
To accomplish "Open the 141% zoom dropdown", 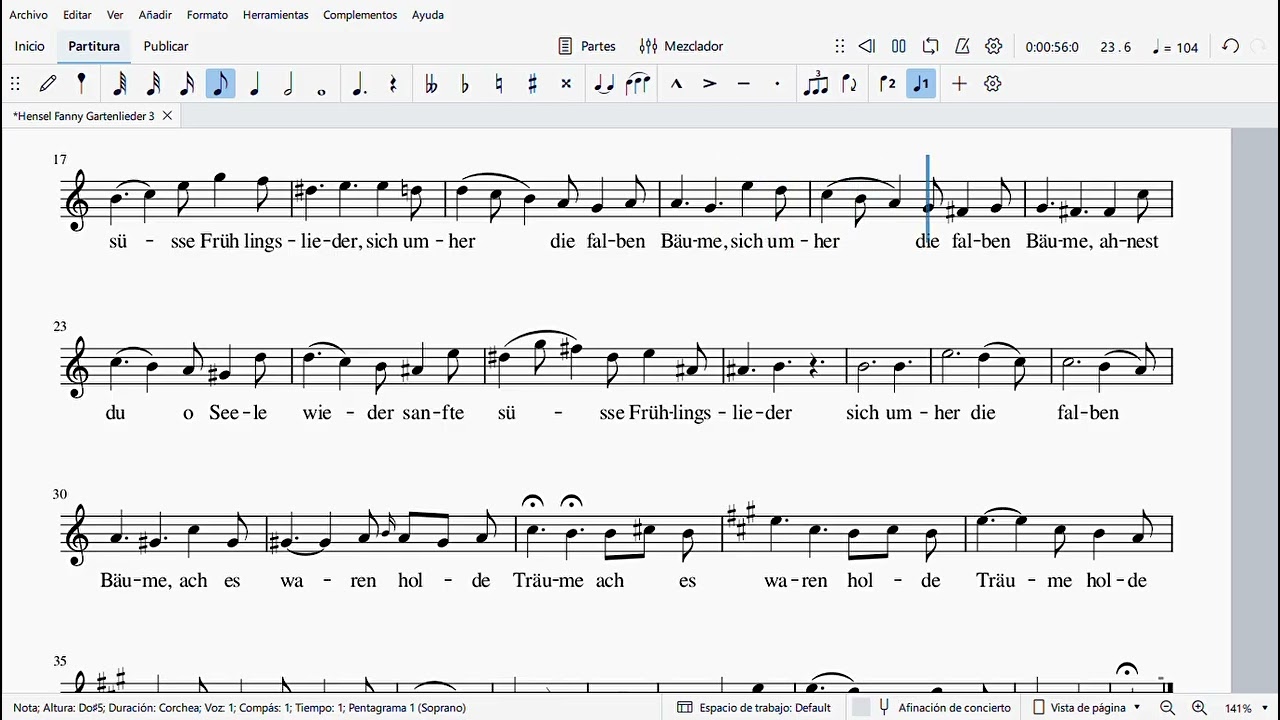I will [1245, 708].
